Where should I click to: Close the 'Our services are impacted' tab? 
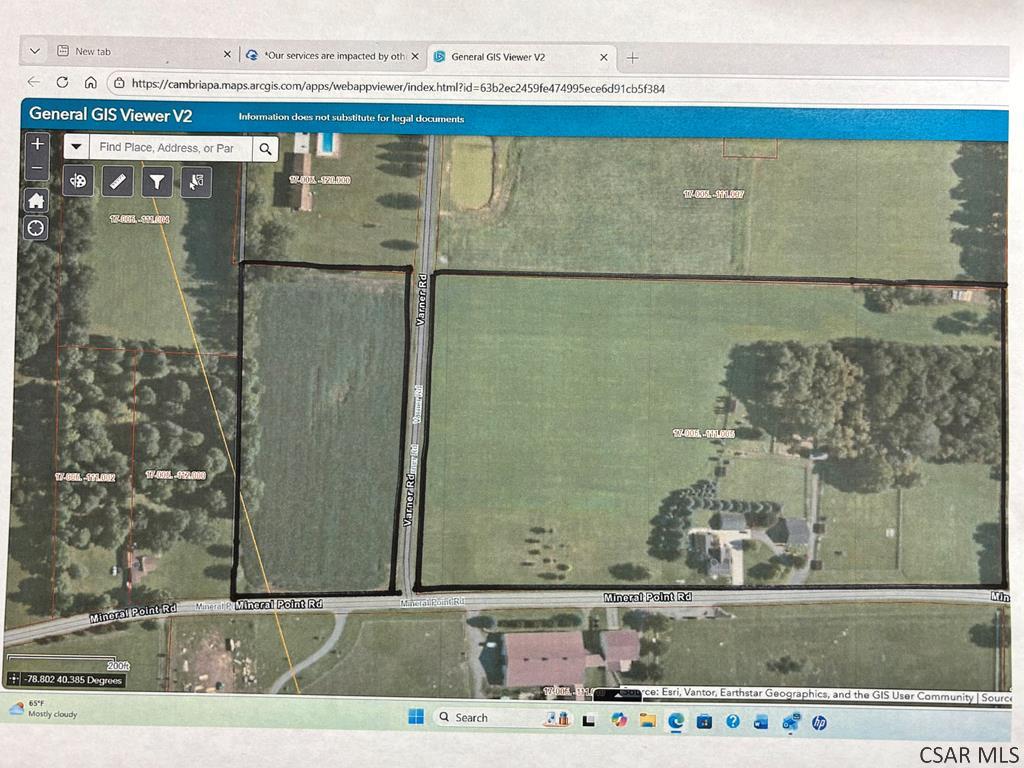(x=415, y=57)
